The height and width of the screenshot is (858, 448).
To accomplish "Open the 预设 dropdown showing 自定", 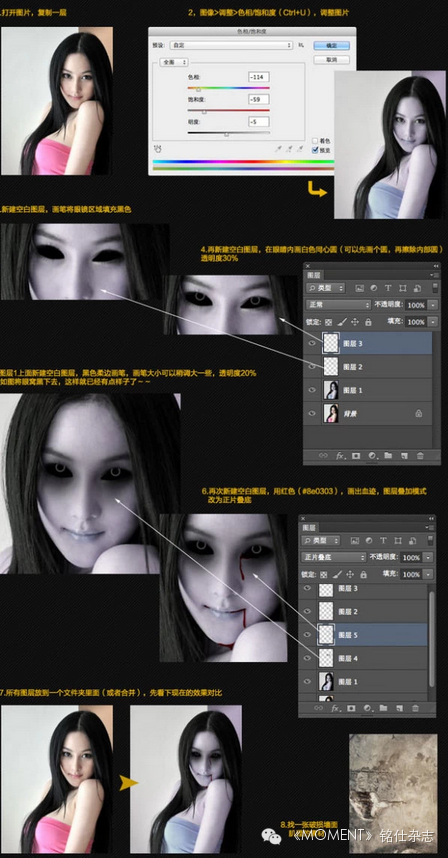I will click(x=230, y=45).
